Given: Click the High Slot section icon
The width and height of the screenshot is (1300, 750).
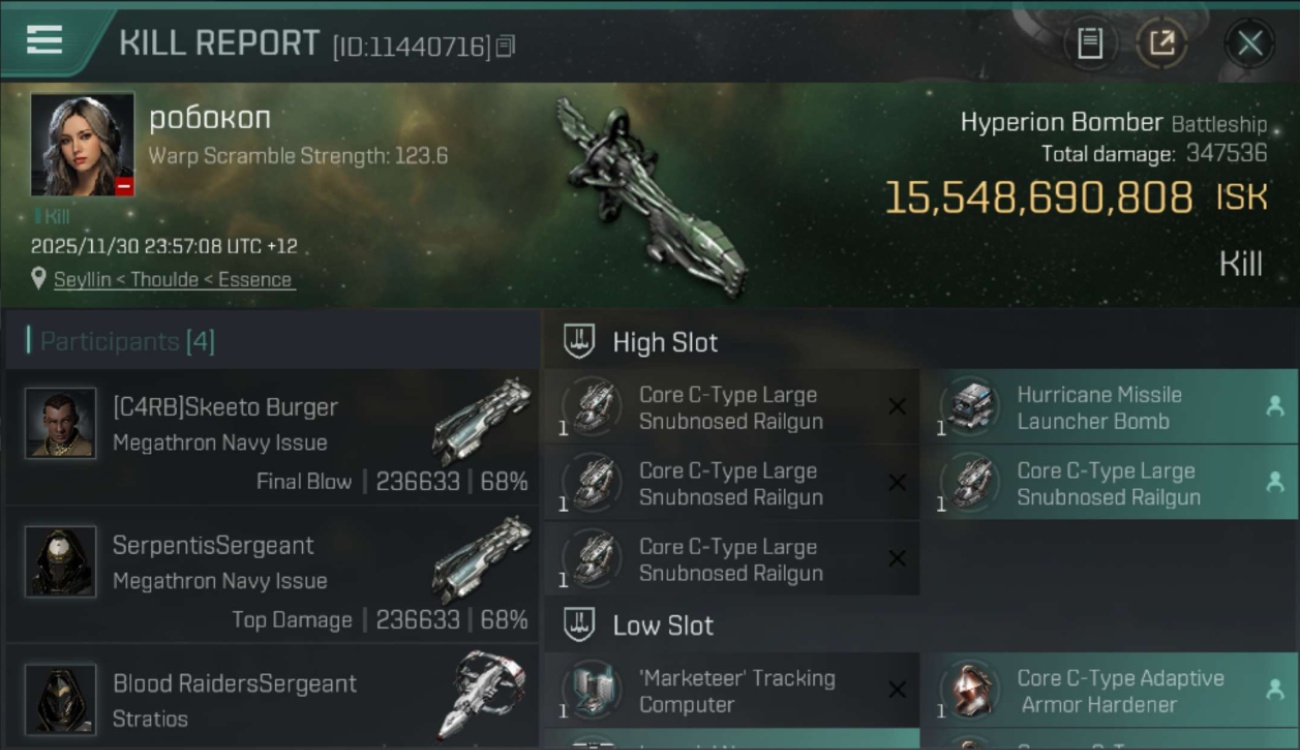Looking at the screenshot, I should (x=579, y=342).
